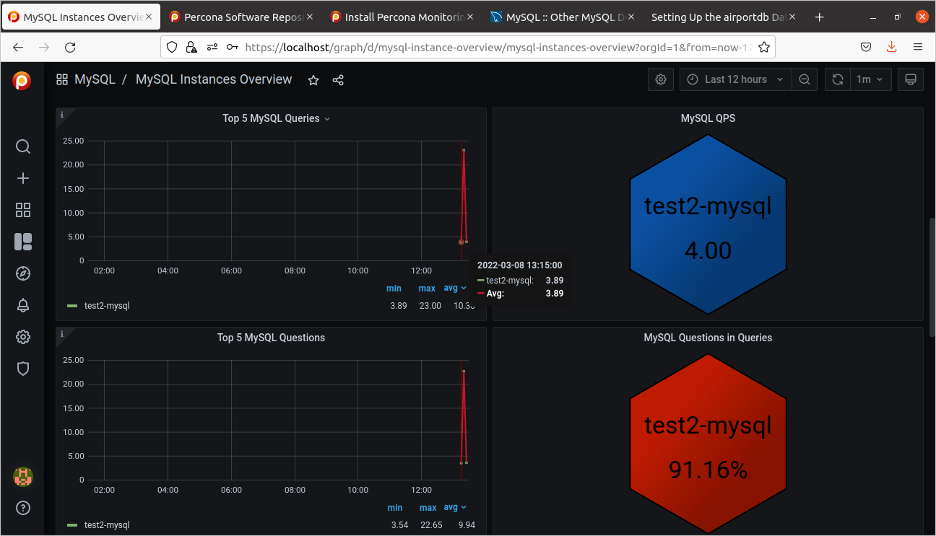Star the MySQL Instances Overview dashboard
This screenshot has width=936, height=536.
point(313,80)
